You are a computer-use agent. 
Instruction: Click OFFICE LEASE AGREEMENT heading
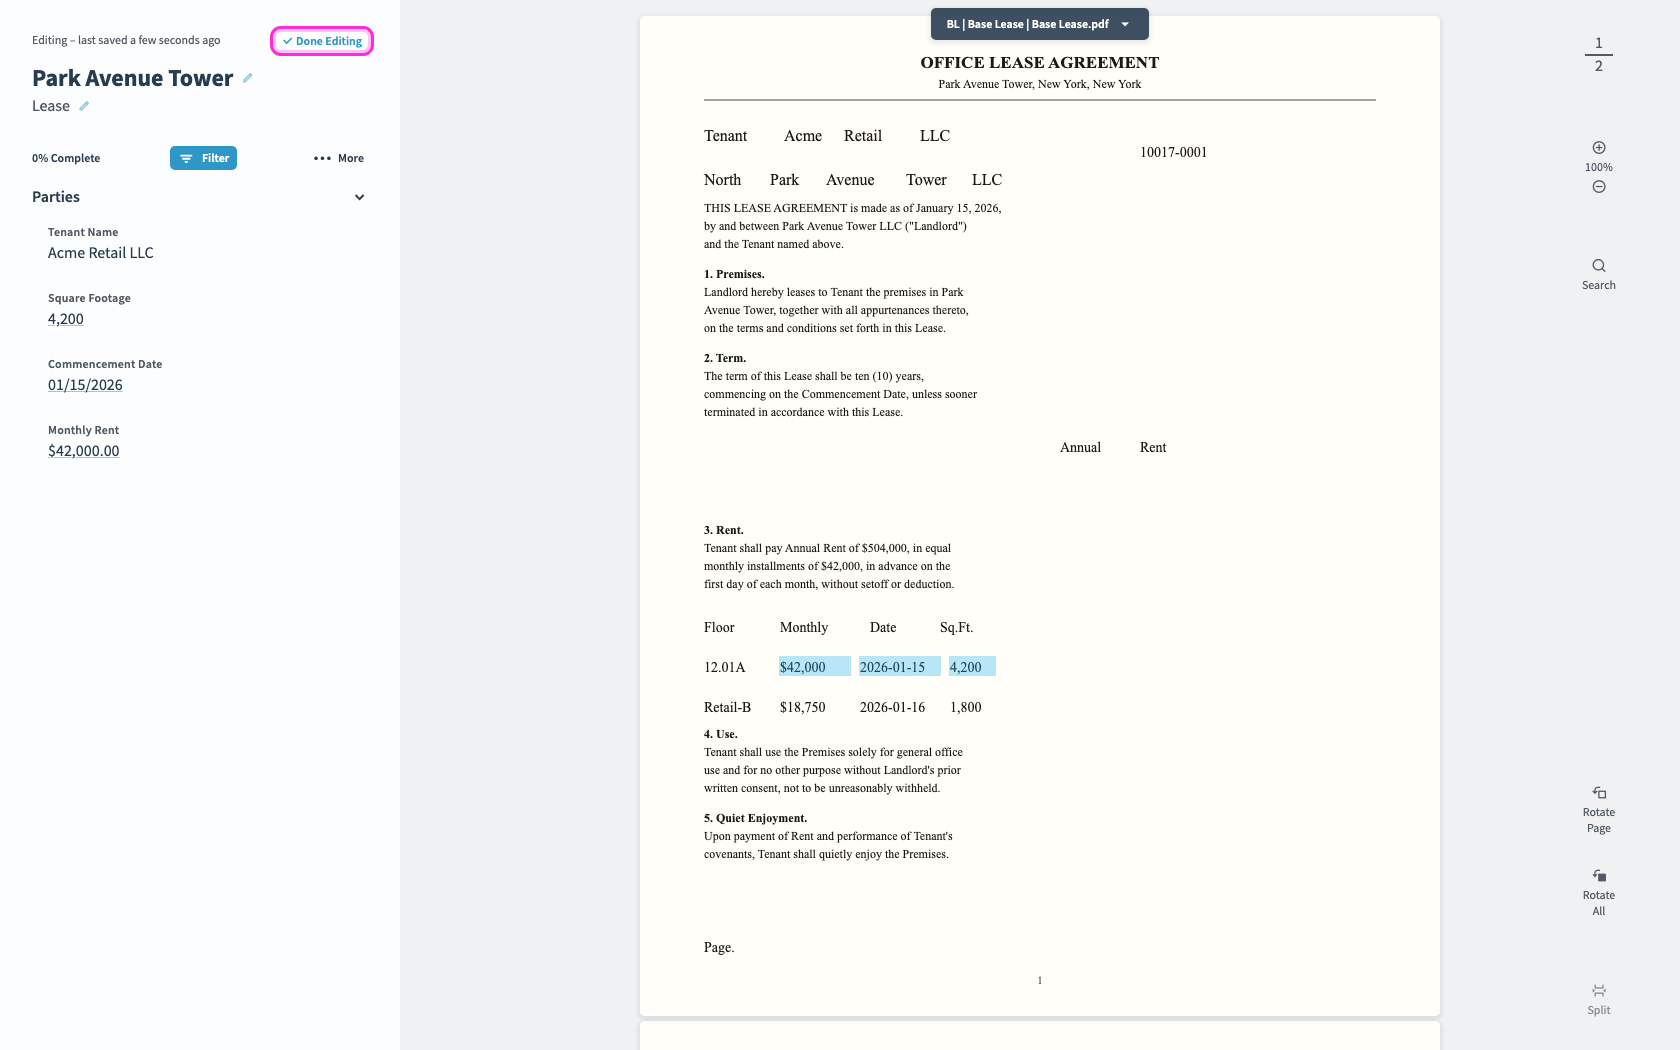pos(1040,62)
